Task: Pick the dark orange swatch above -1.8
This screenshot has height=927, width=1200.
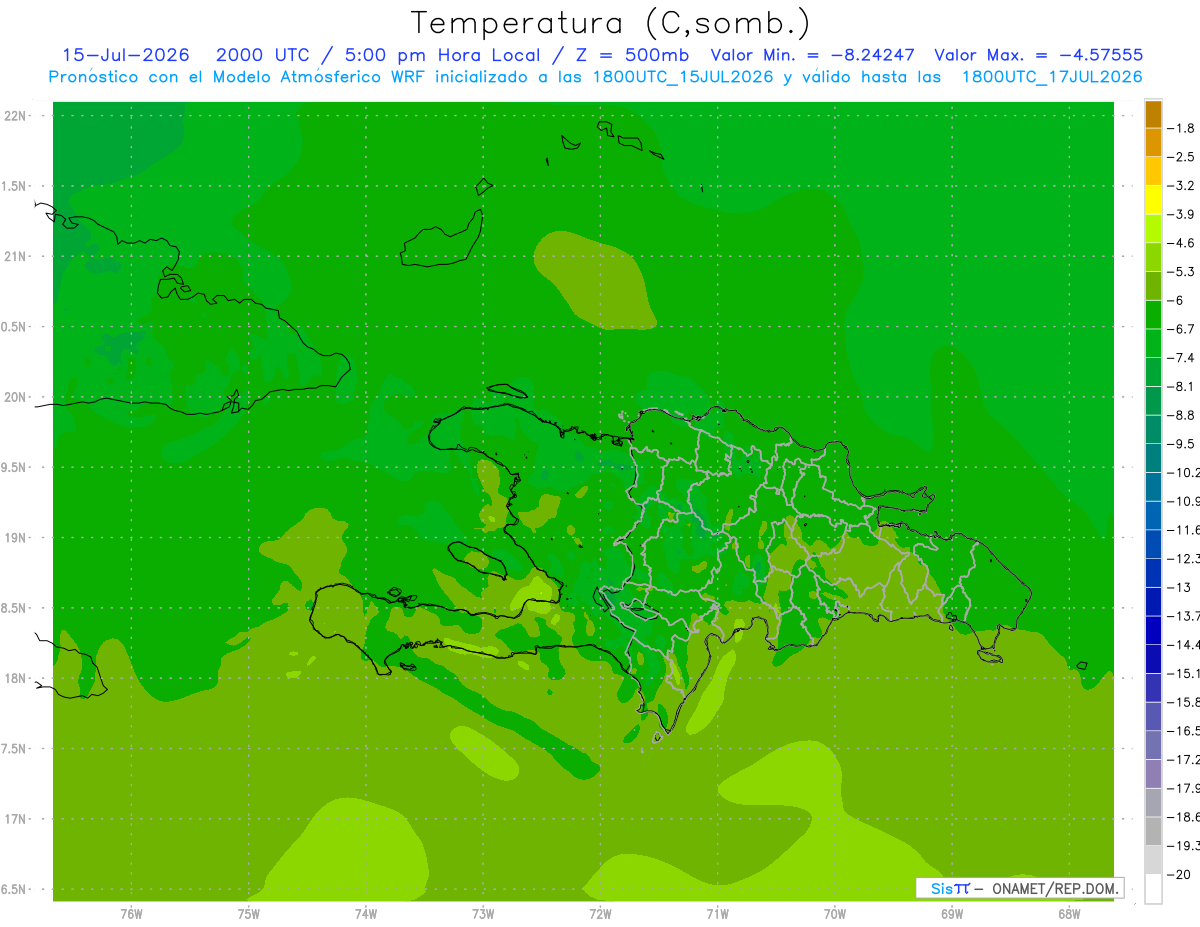Action: click(x=1153, y=114)
